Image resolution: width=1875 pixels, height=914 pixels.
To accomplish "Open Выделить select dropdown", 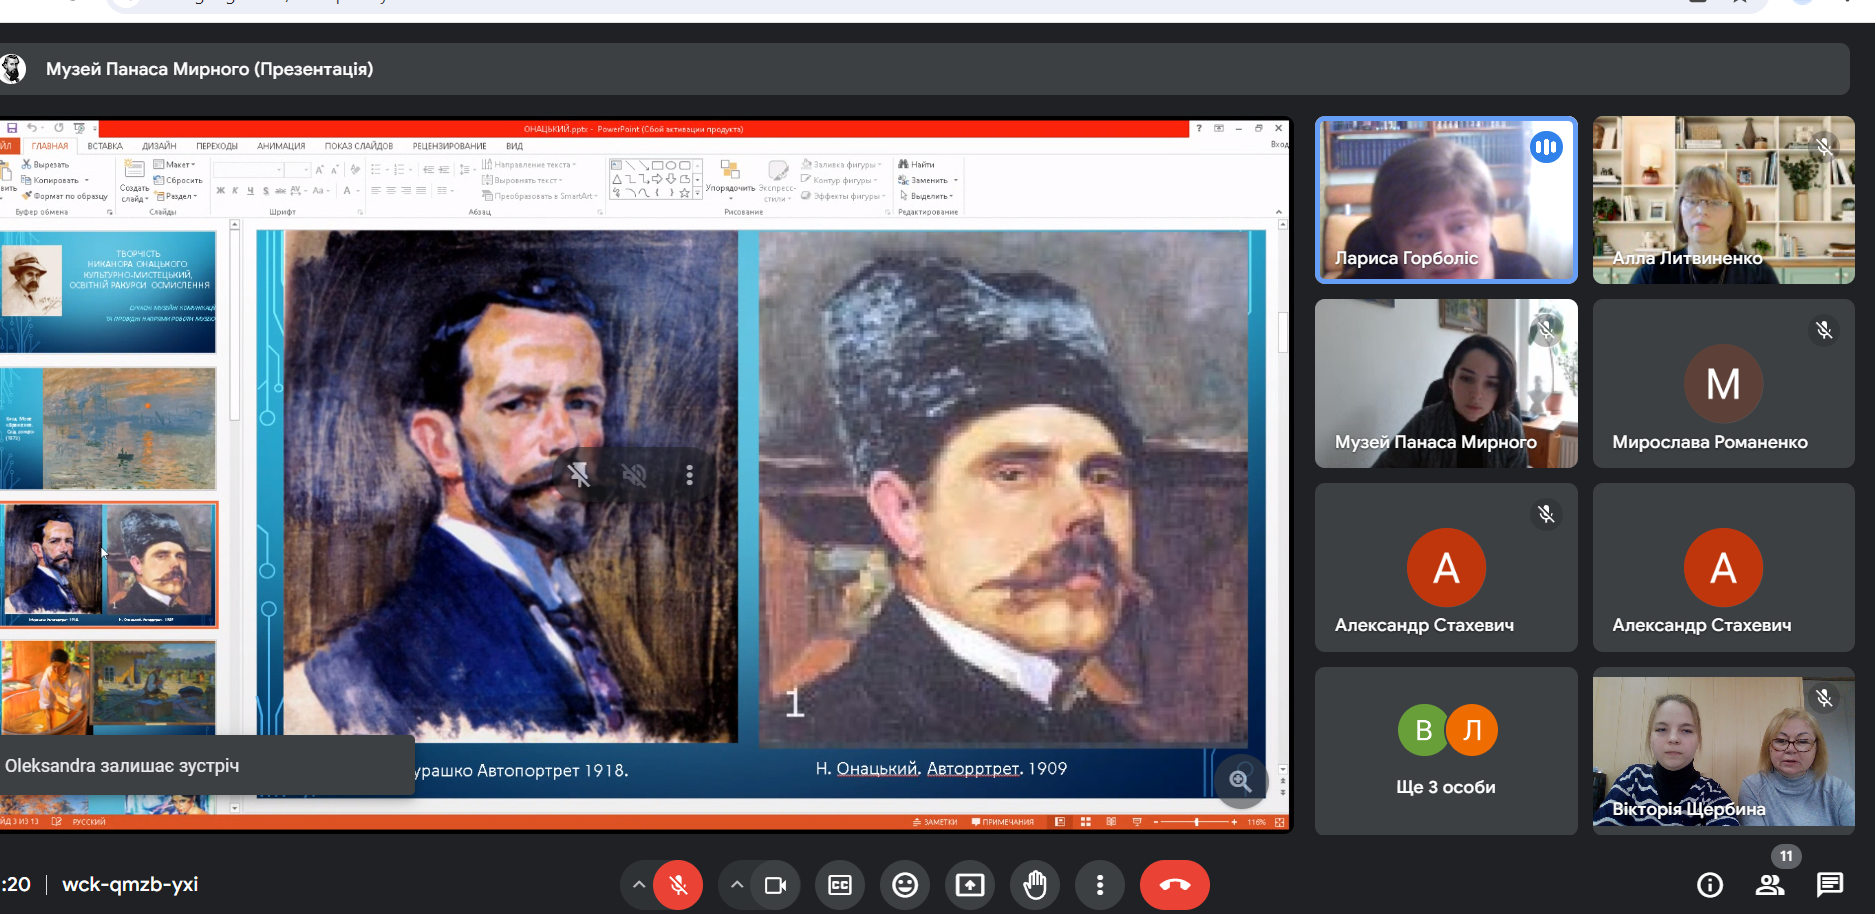I will [926, 196].
